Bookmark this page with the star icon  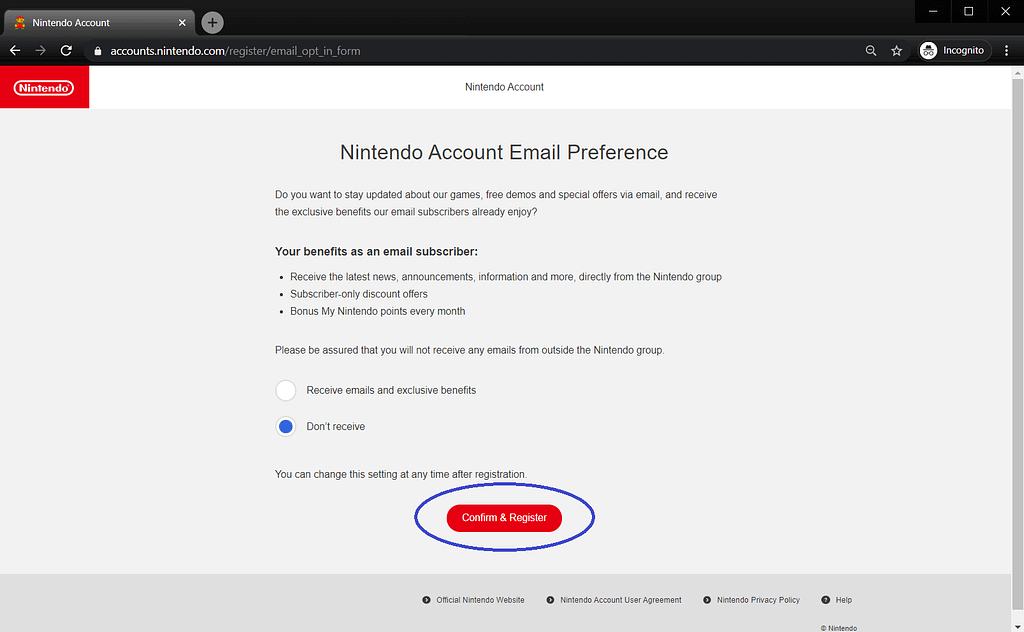tap(897, 50)
